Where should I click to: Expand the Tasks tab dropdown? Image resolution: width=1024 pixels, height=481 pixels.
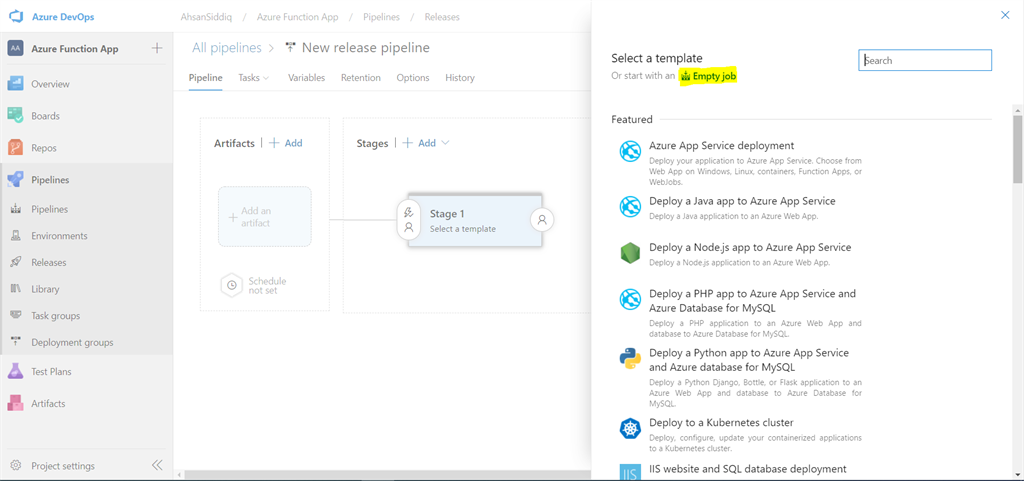click(x=266, y=78)
